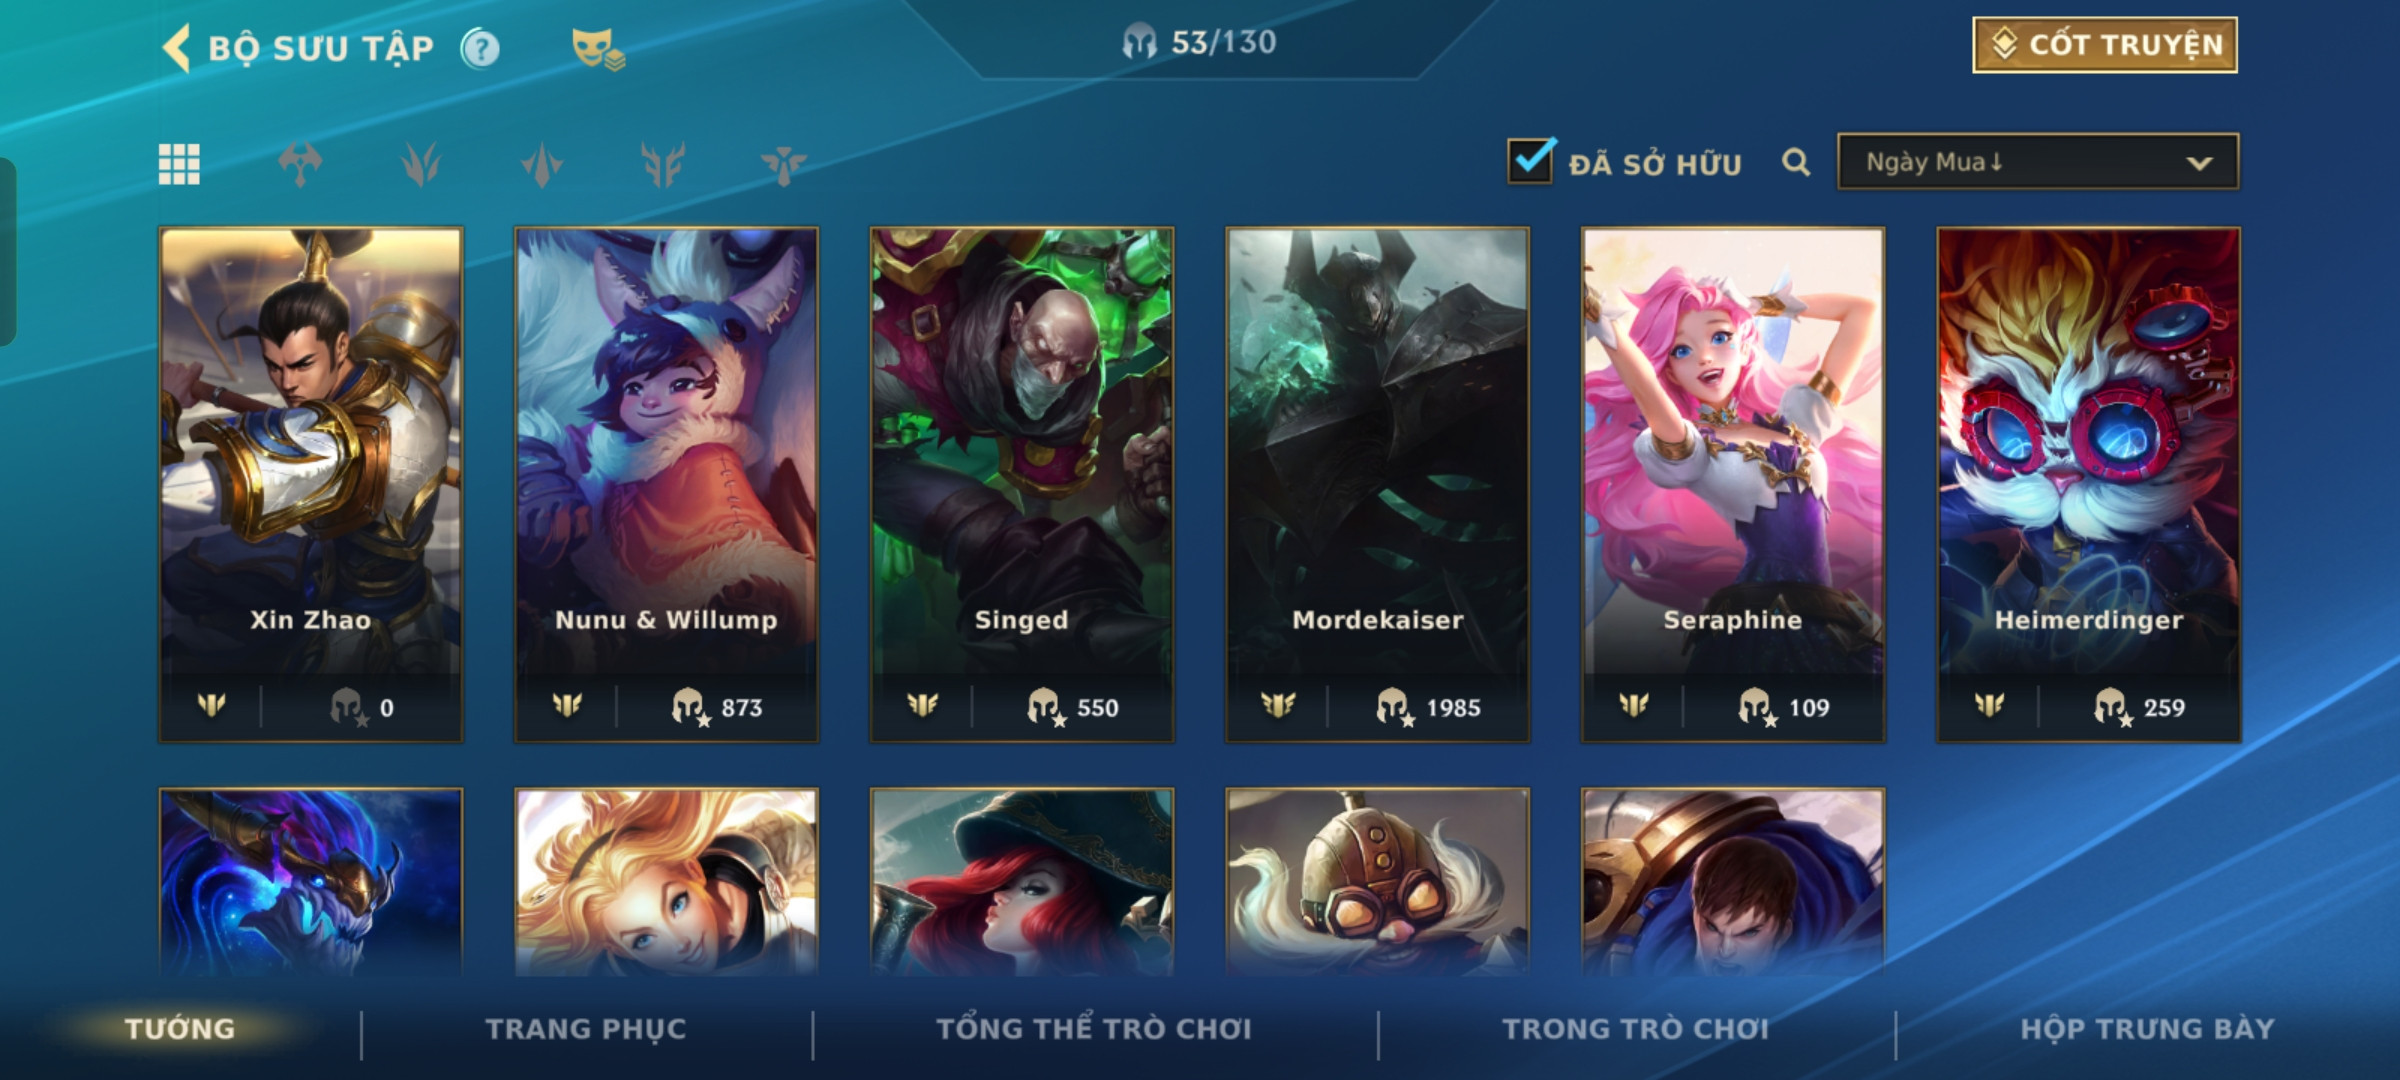Click the Cốt Truyện button
2400x1080 pixels.
pos(2105,45)
